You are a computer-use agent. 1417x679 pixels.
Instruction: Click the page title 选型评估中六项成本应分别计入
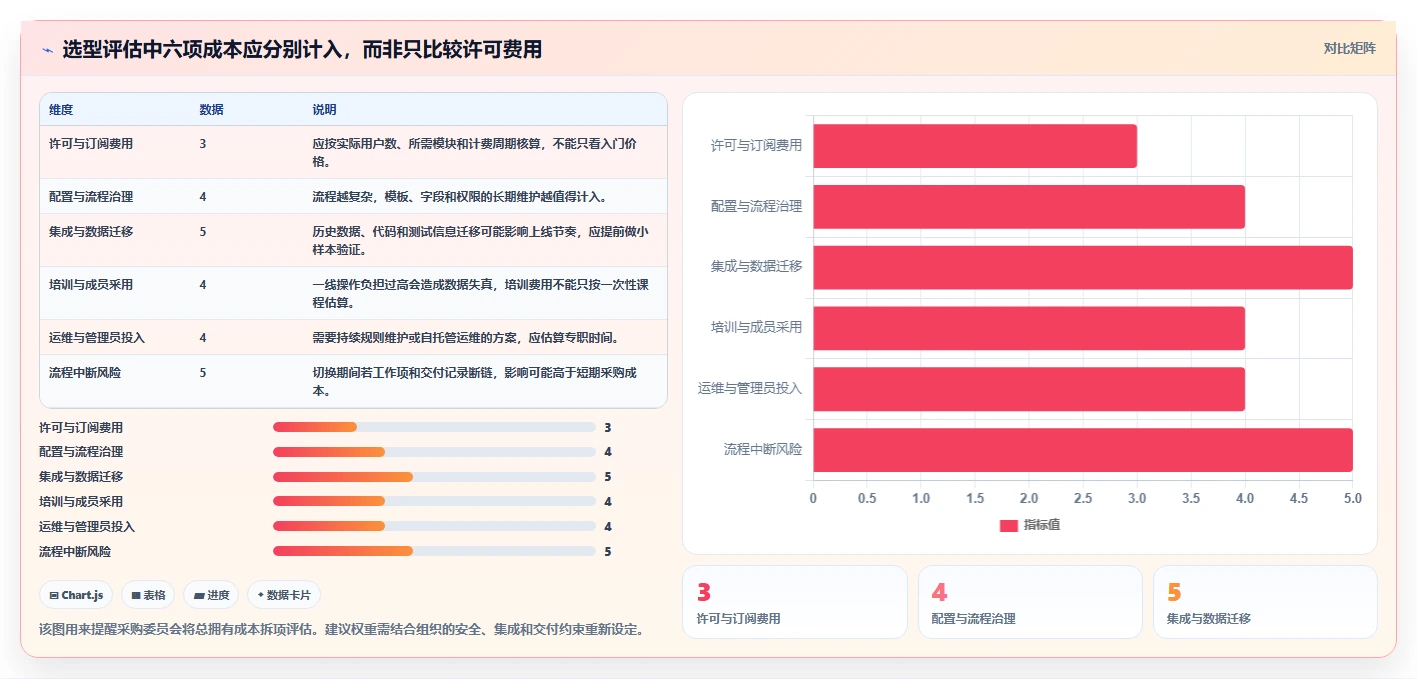pos(302,49)
